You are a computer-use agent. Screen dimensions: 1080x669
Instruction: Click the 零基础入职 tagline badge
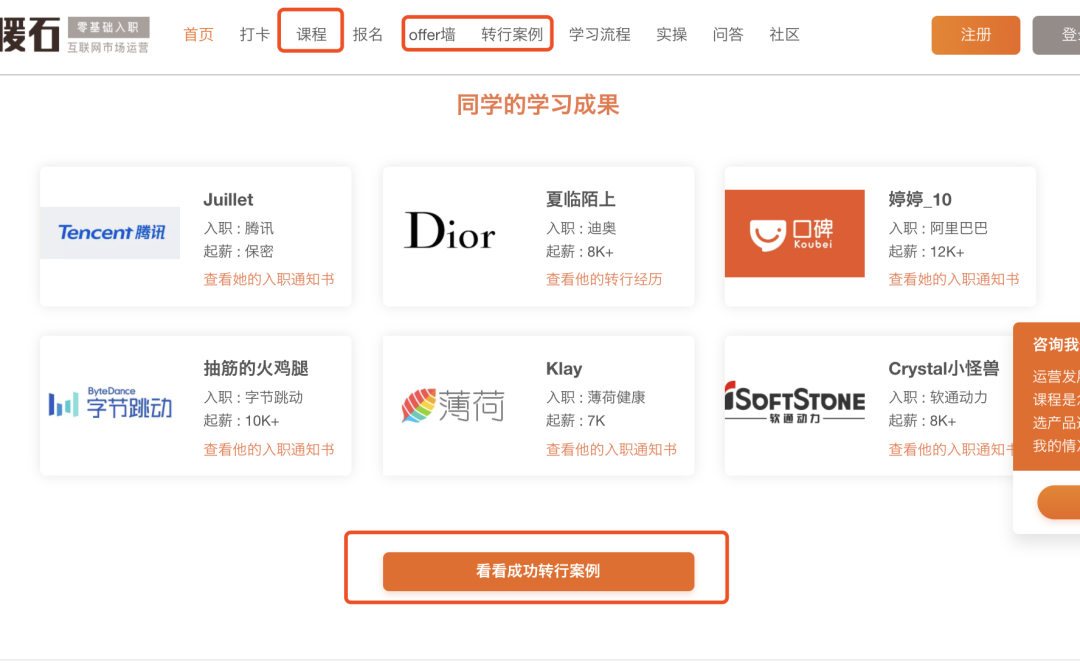pyautogui.click(x=108, y=28)
